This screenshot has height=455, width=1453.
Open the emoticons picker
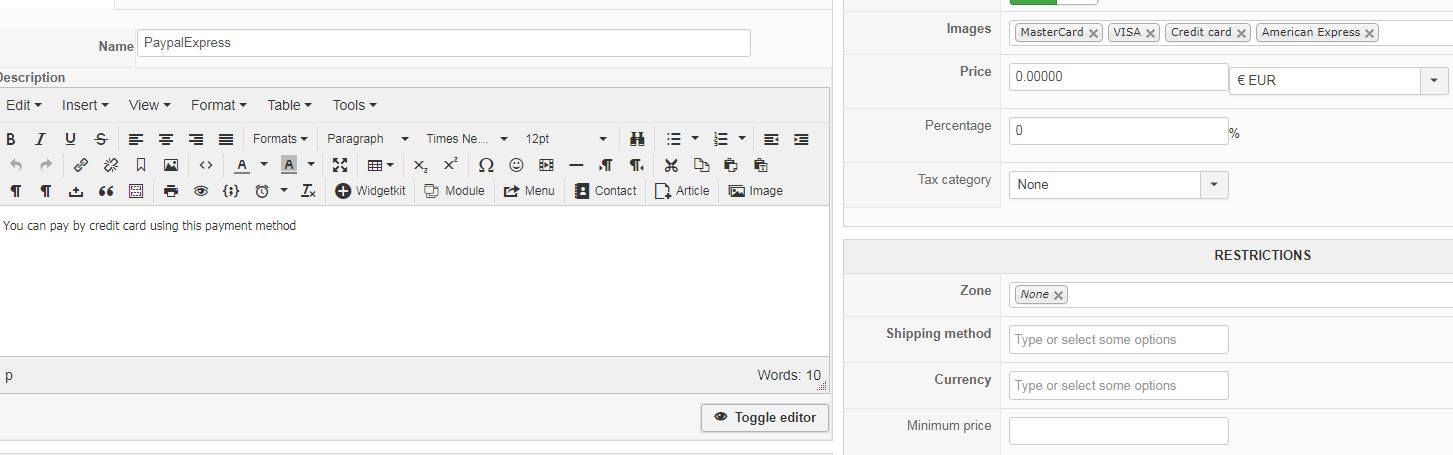(516, 165)
